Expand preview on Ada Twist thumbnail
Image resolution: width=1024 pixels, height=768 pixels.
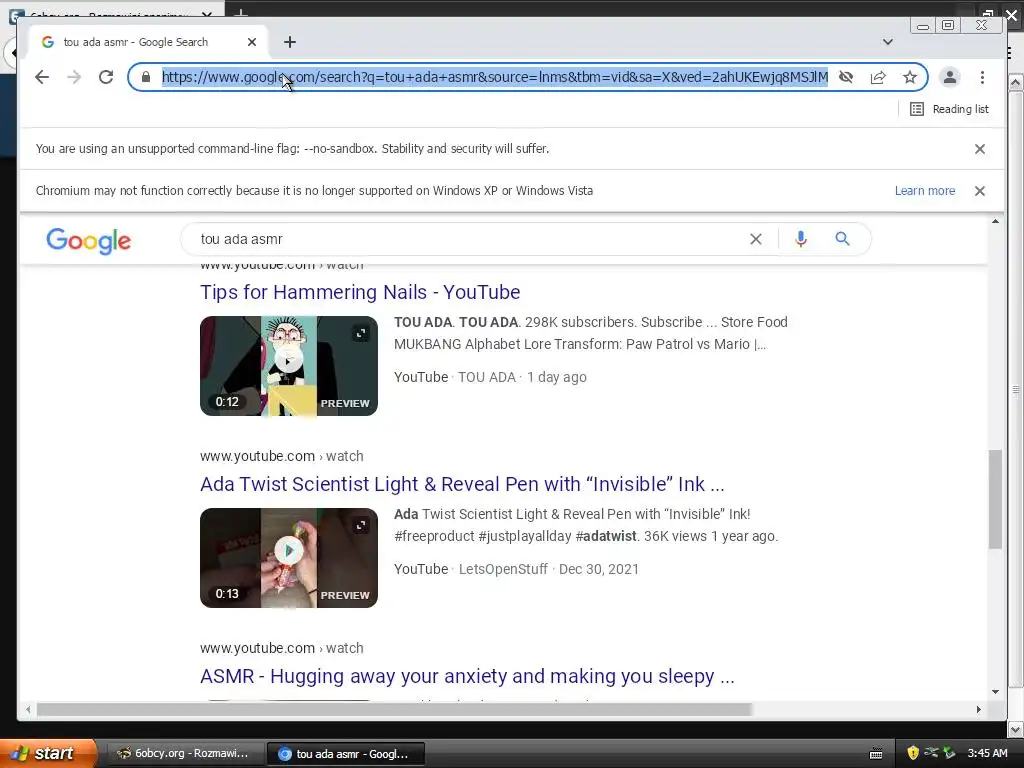pyautogui.click(x=361, y=525)
